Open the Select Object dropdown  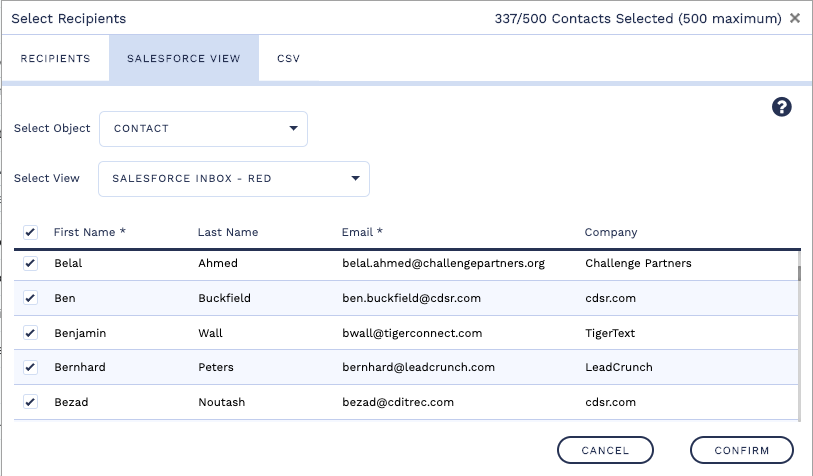[x=203, y=129]
